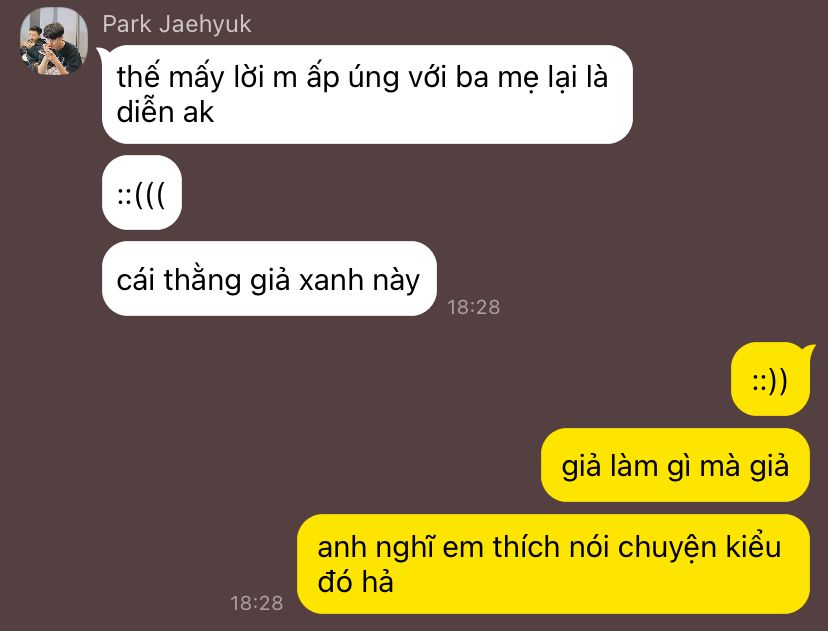828x631 pixels.
Task: Click the tail of the first white bubble
Action: (101, 52)
